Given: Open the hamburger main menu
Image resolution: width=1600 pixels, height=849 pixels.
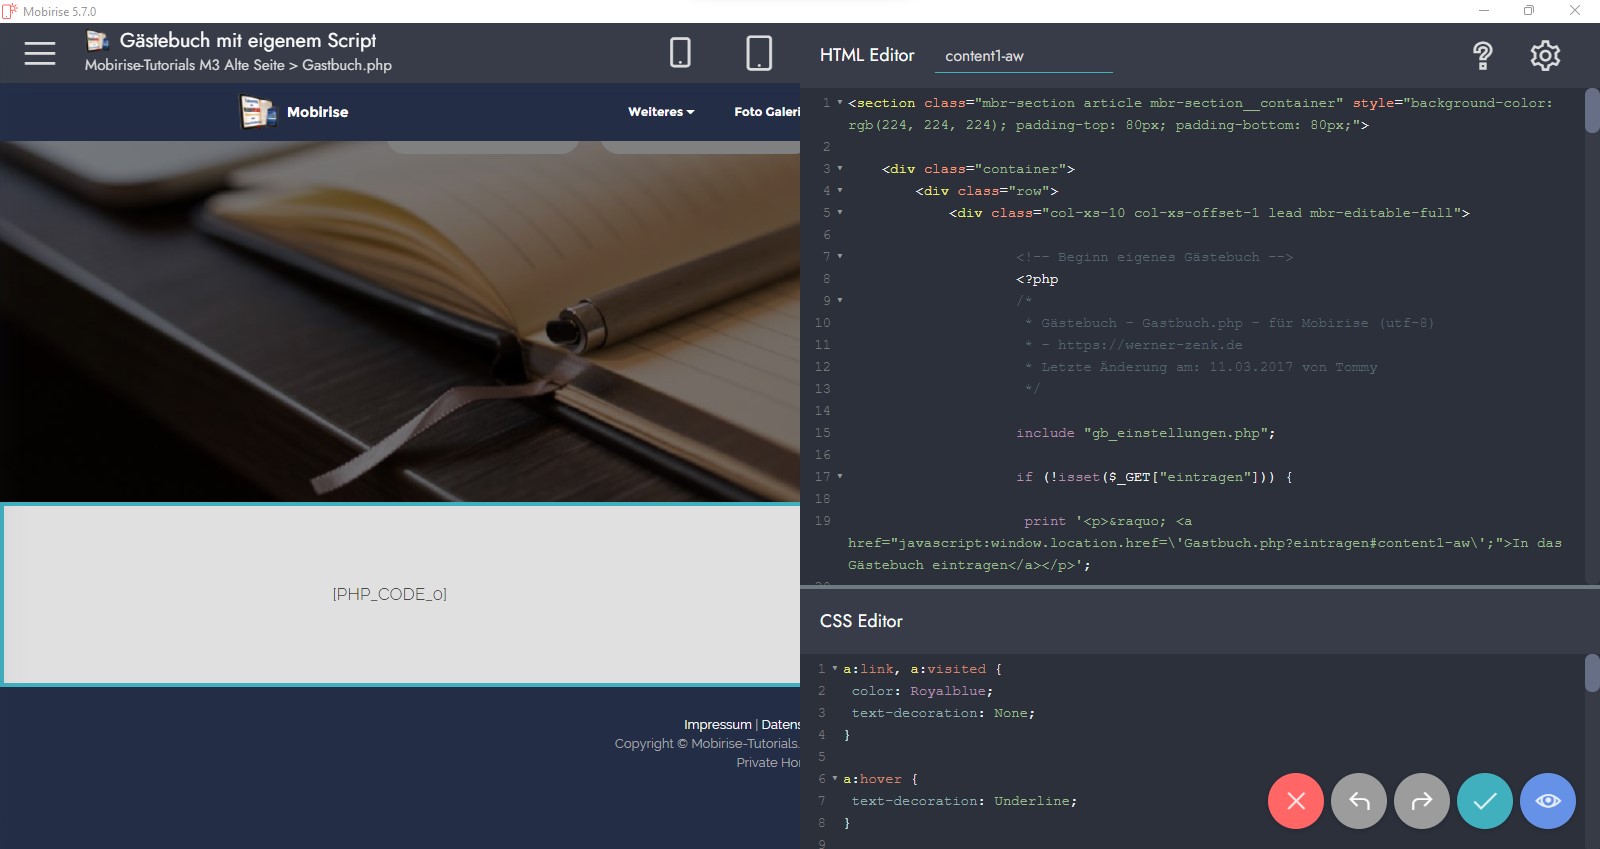Looking at the screenshot, I should coord(40,53).
